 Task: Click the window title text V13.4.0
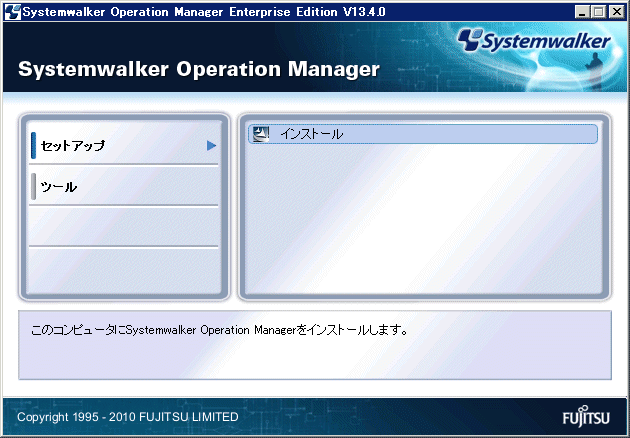coord(364,12)
